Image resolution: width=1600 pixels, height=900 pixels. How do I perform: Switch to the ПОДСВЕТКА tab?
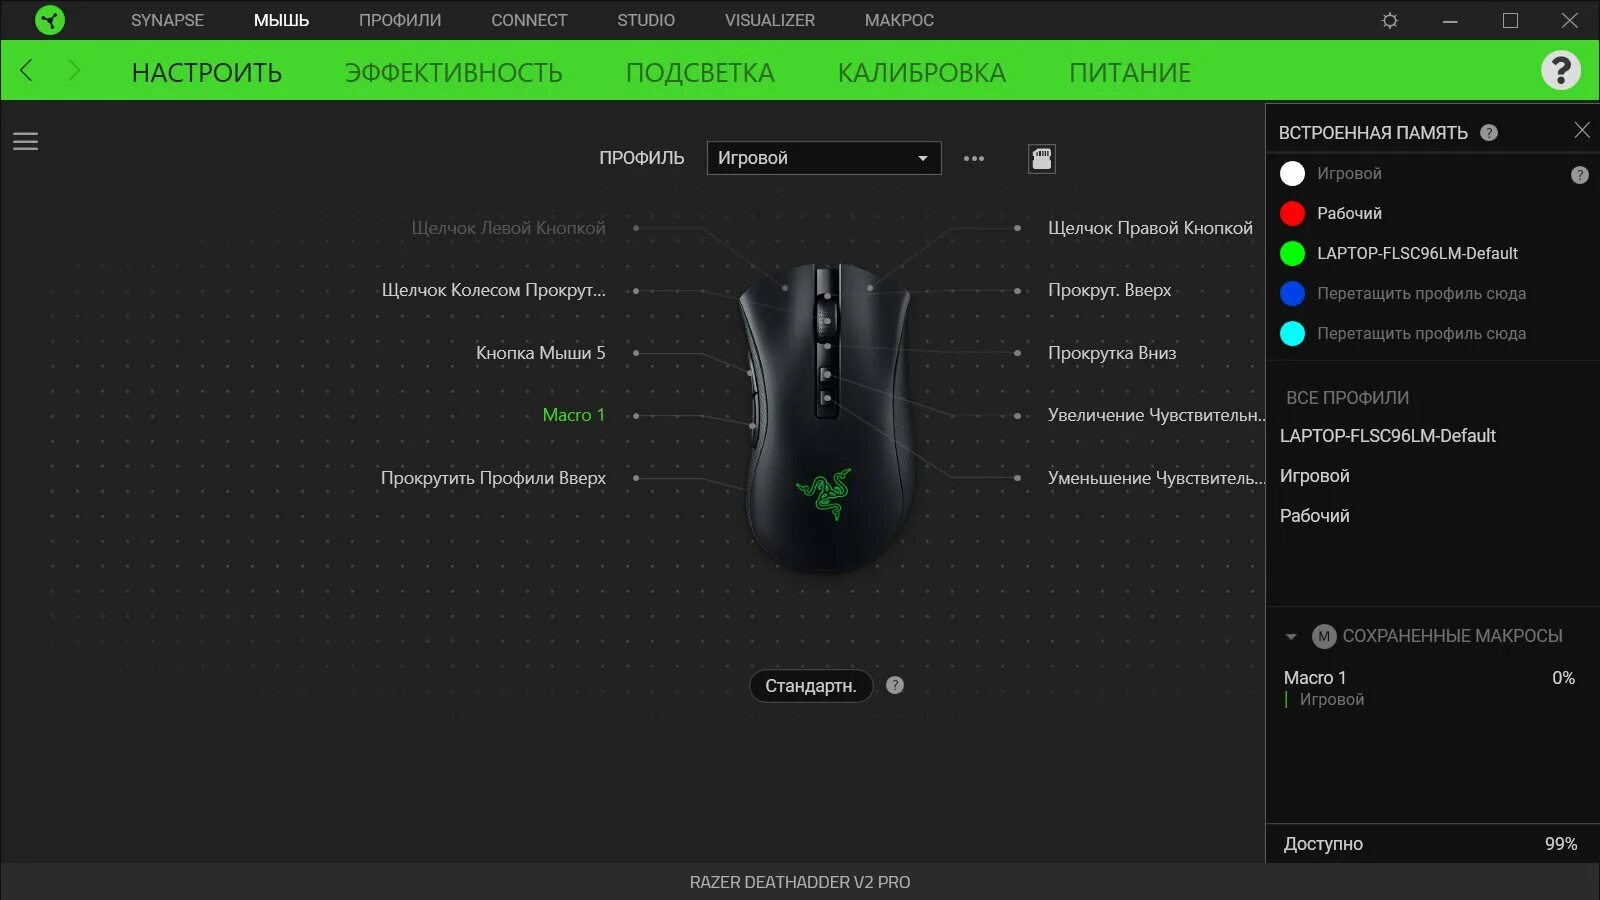[x=700, y=73]
